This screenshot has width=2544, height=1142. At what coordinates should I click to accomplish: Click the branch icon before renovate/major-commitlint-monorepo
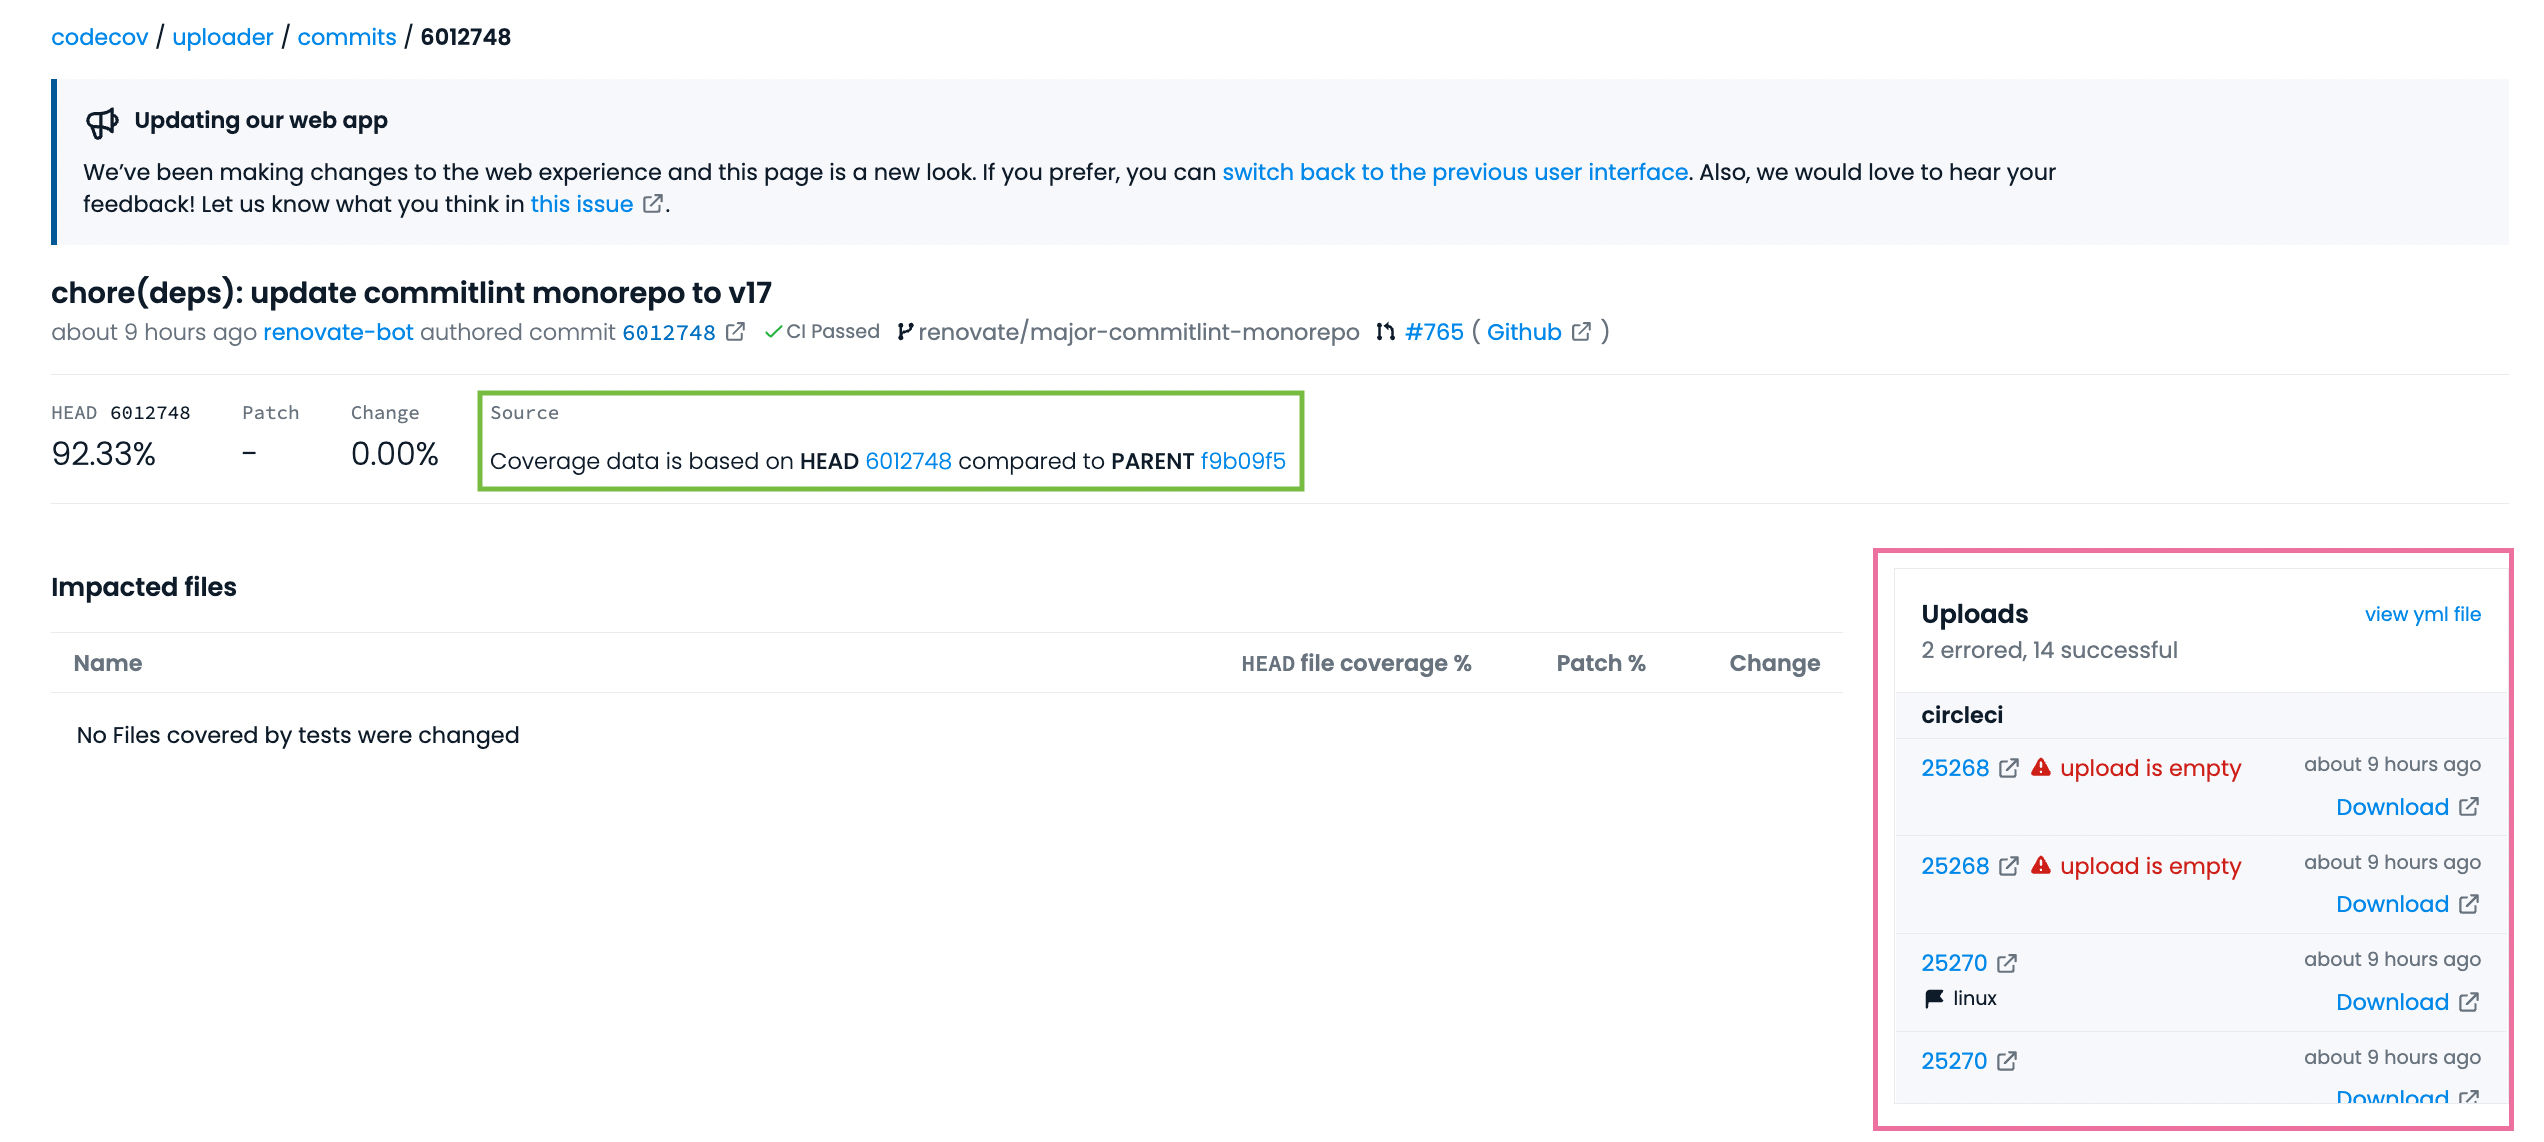point(904,332)
